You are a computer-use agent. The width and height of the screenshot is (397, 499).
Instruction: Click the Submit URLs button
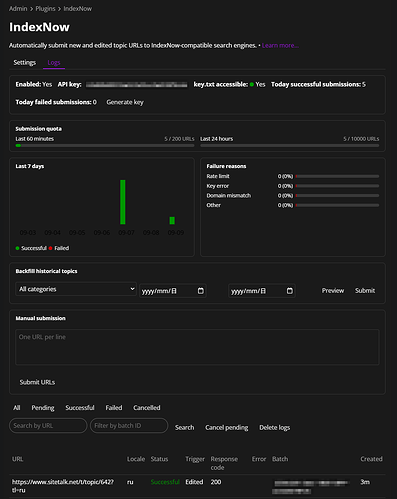(x=37, y=382)
